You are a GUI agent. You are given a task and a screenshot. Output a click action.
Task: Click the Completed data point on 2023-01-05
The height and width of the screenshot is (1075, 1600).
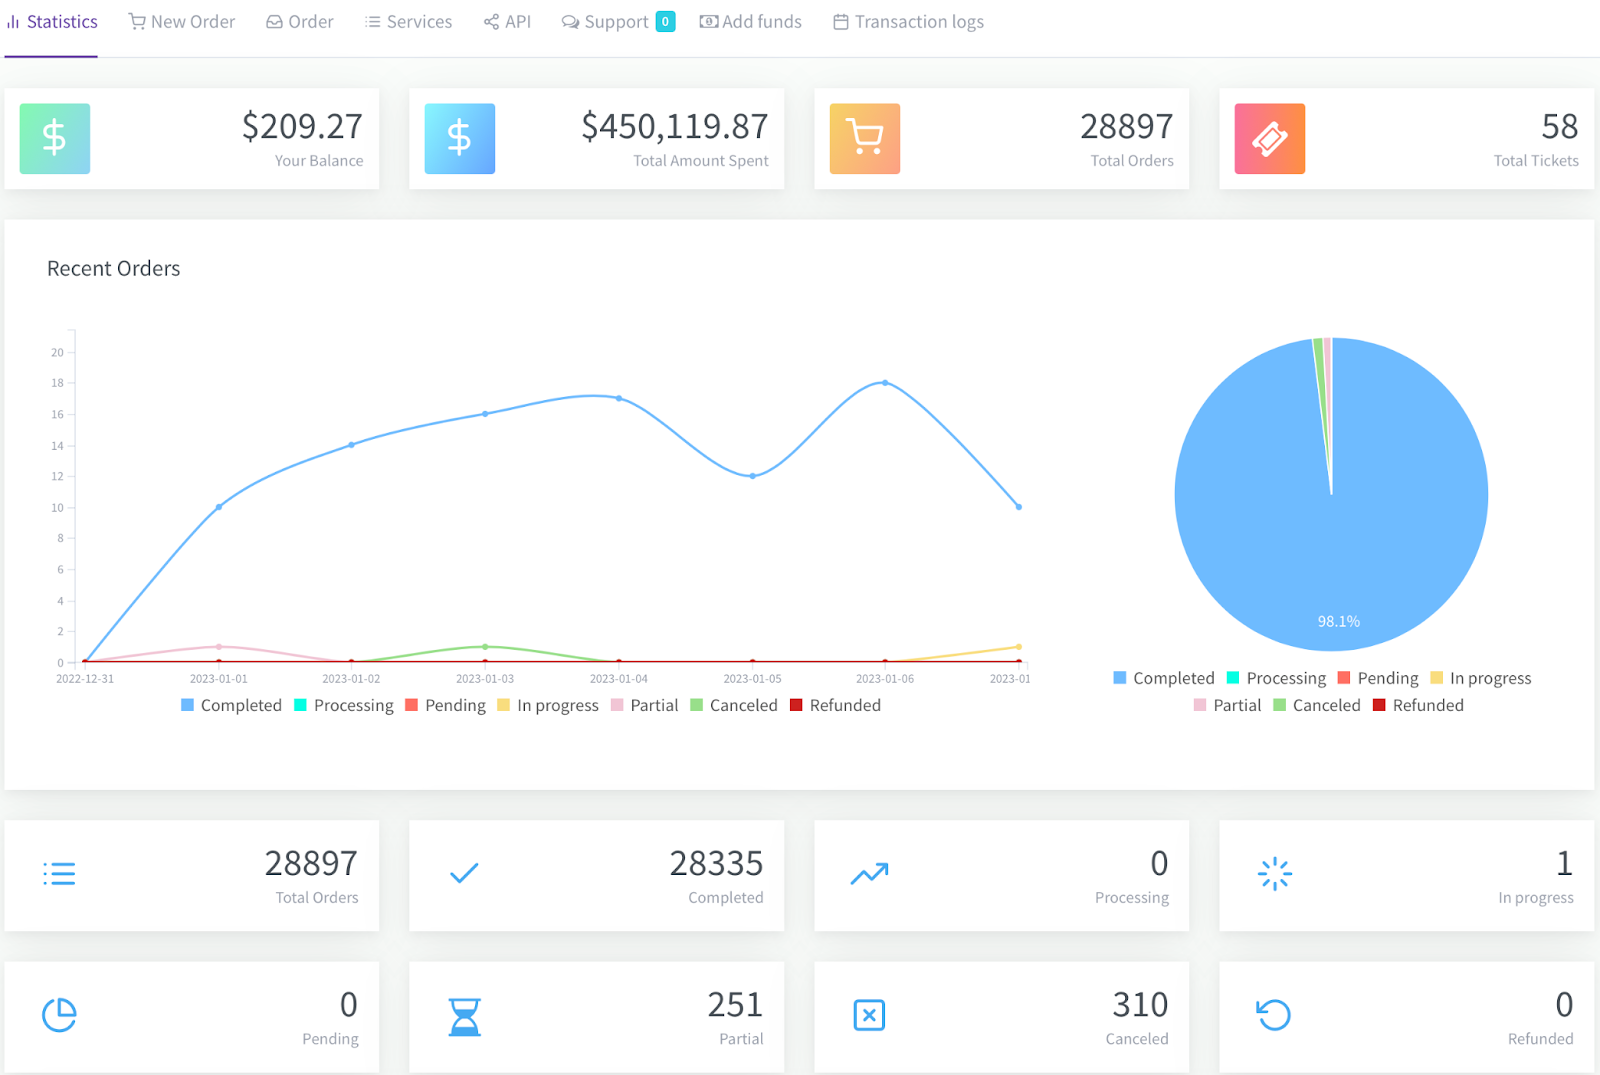tap(753, 476)
